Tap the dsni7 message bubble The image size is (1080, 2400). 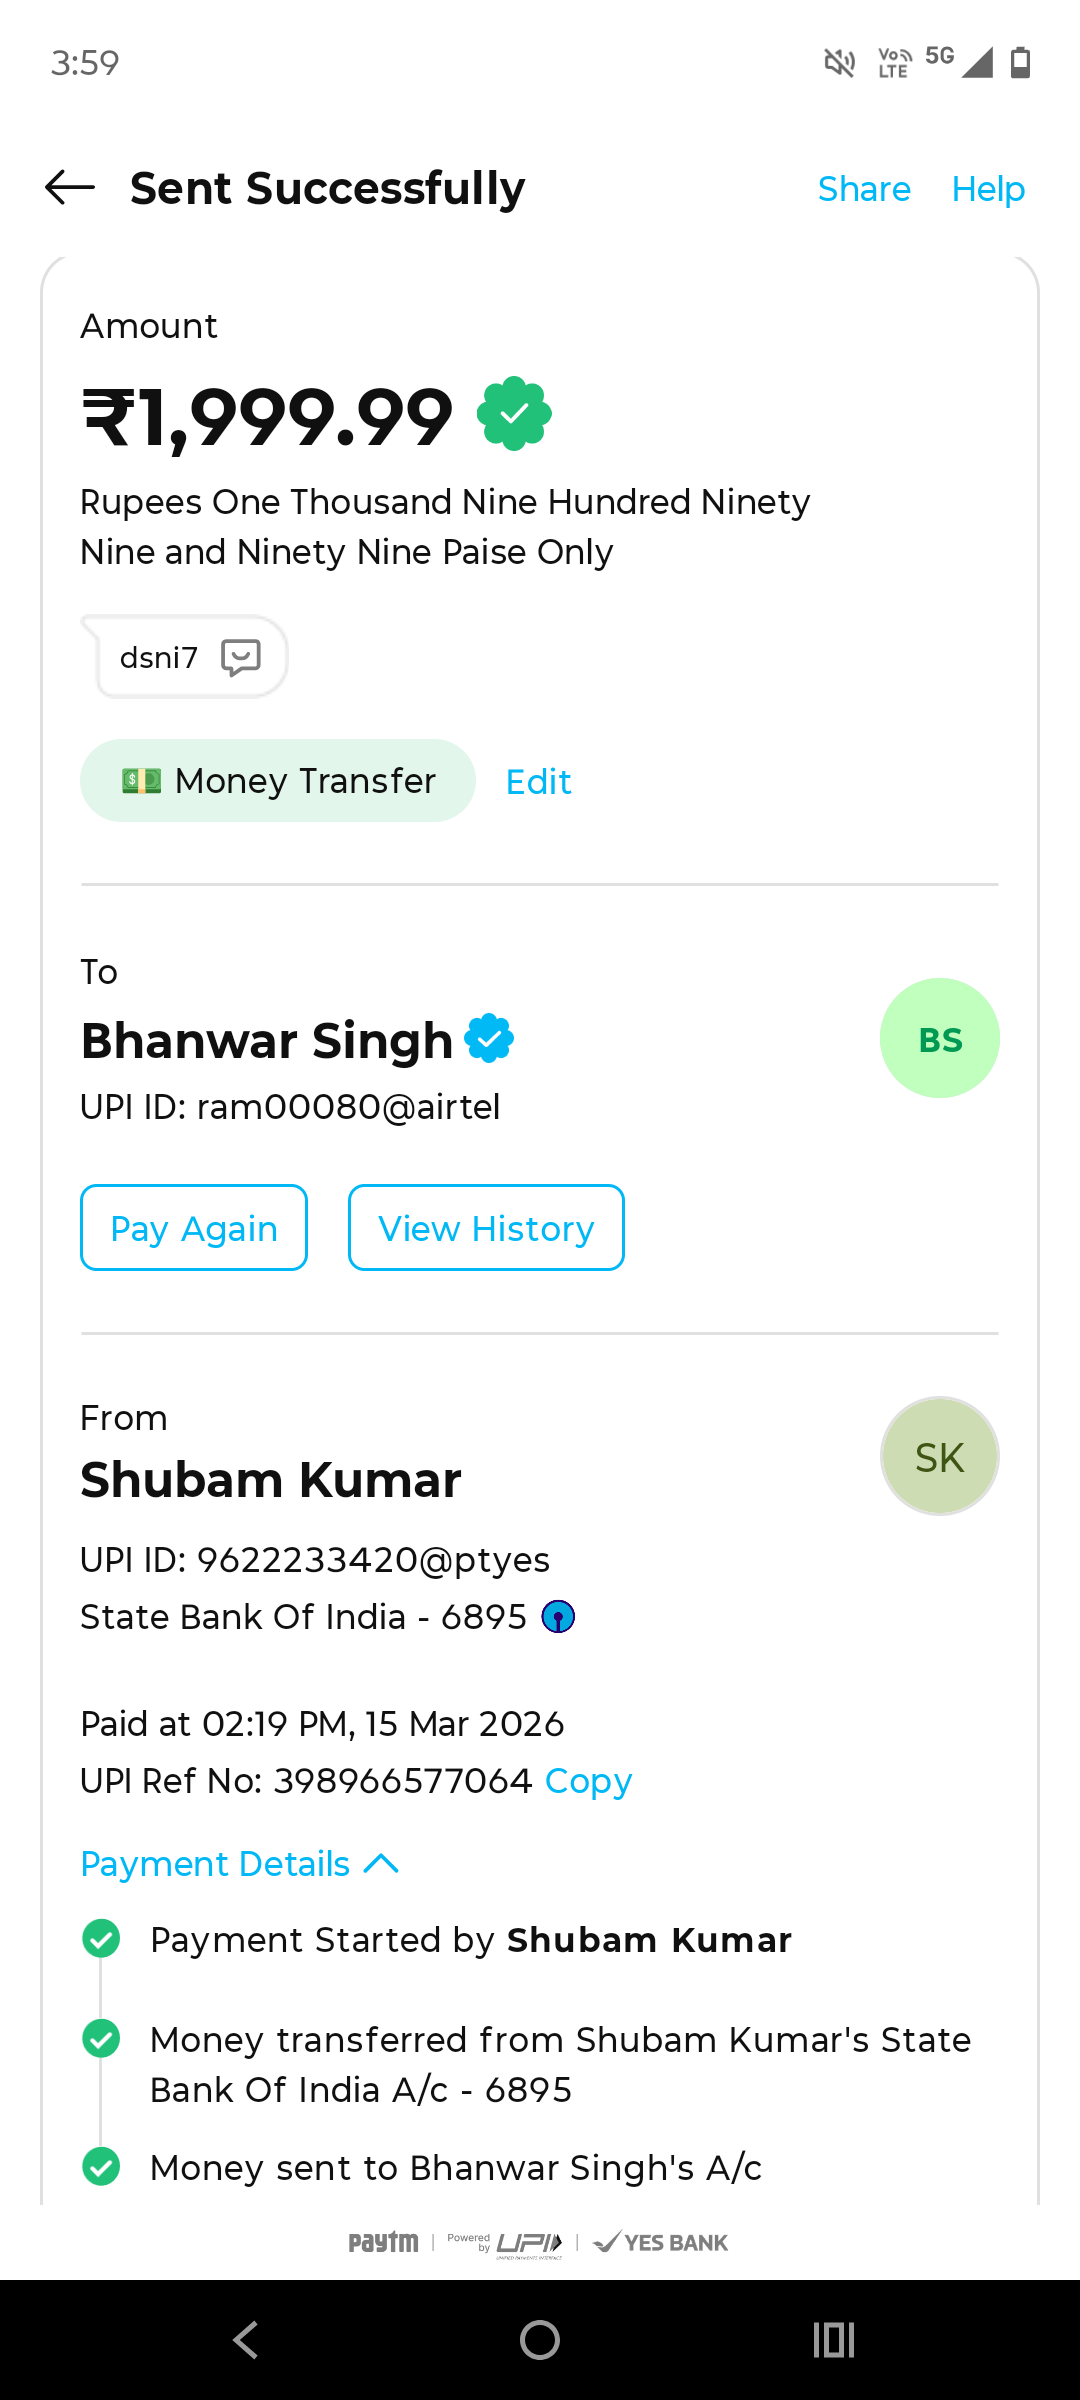coord(160,658)
